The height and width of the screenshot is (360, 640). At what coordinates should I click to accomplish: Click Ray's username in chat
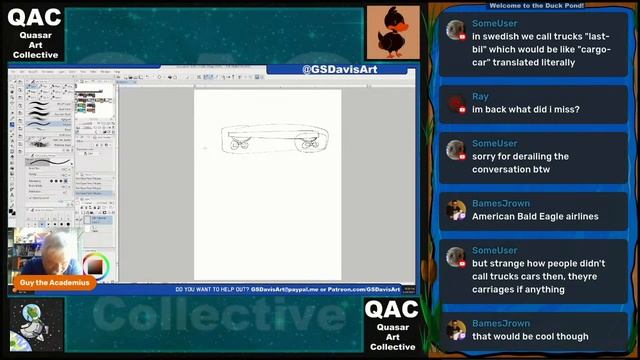[480, 96]
